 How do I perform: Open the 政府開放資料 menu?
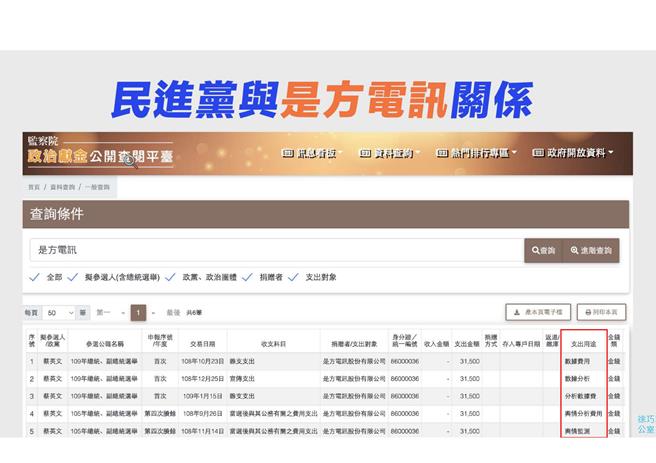(573, 153)
